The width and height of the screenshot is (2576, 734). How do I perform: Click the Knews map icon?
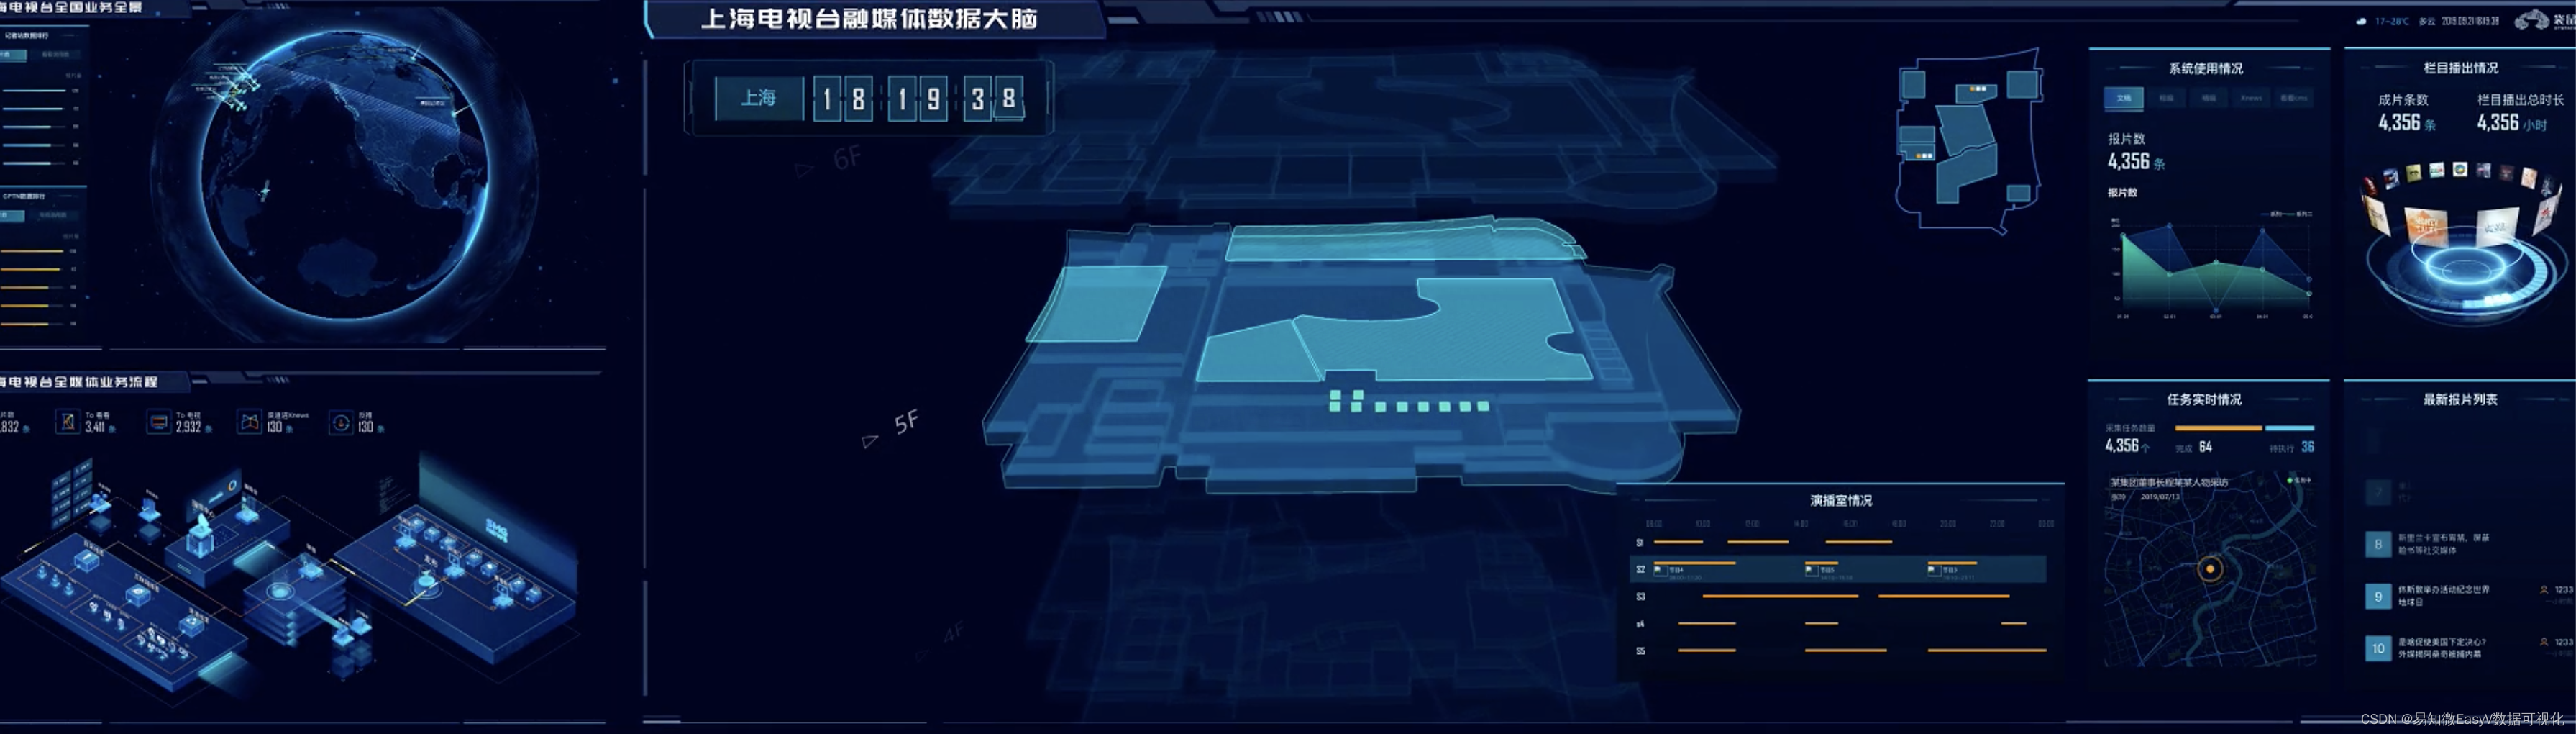[249, 422]
